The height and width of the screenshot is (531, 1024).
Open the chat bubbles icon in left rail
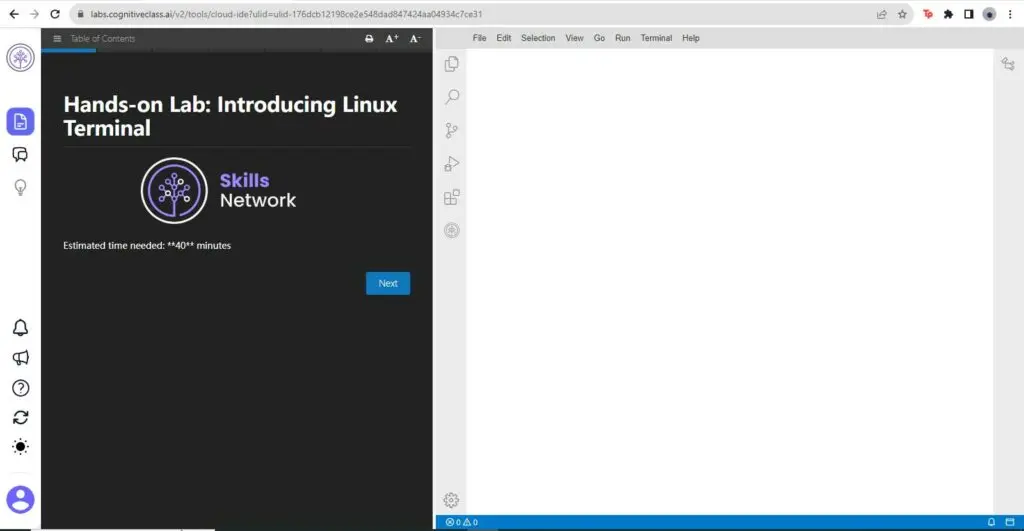tap(20, 154)
